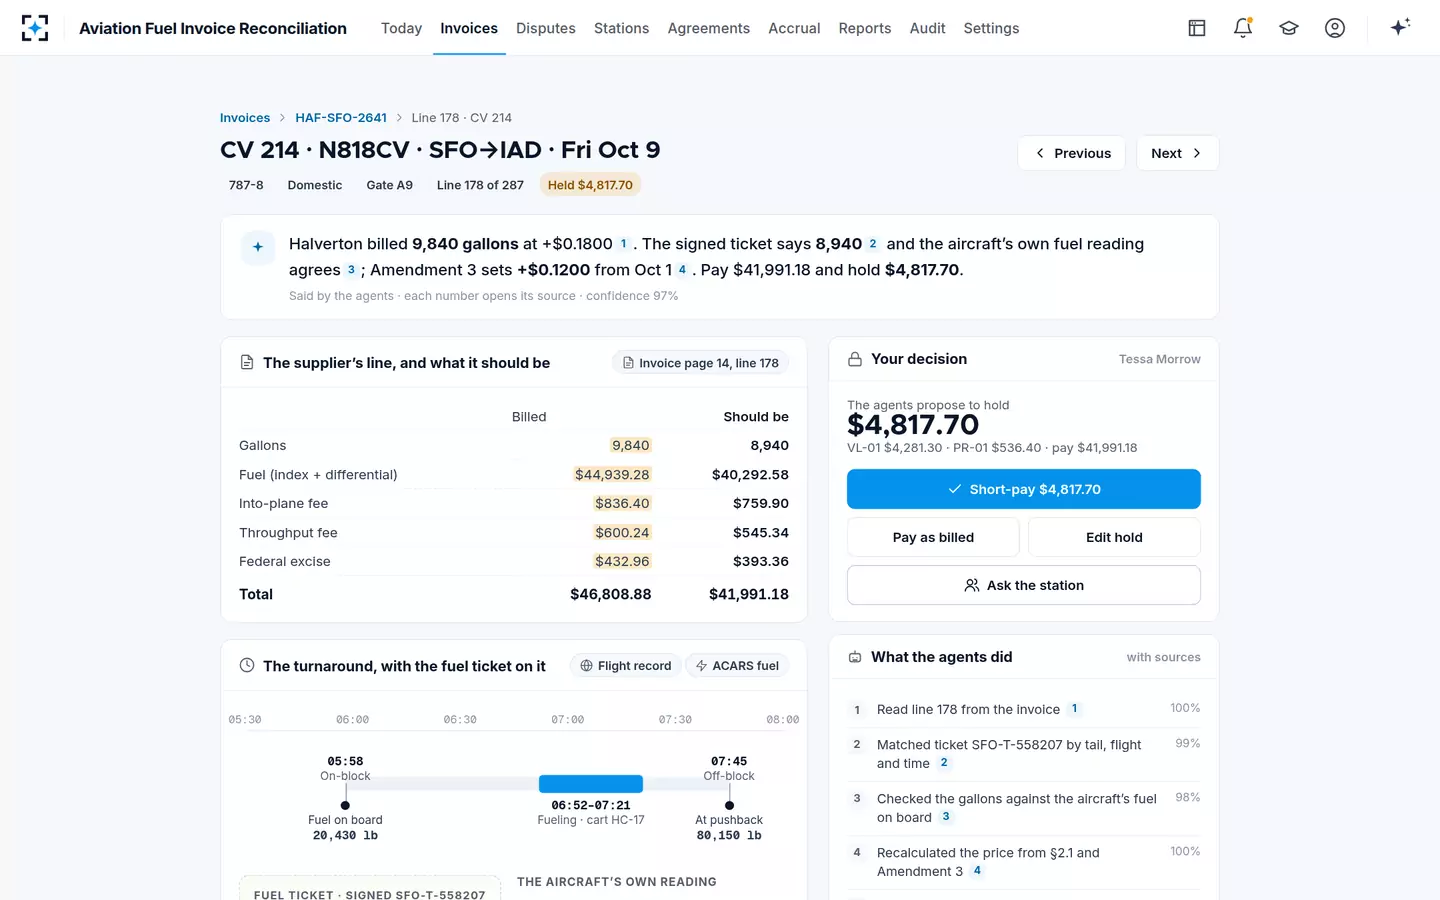Image resolution: width=1440 pixels, height=900 pixels.
Task: Click the blue fueling bar on the timeline
Action: coord(591,784)
